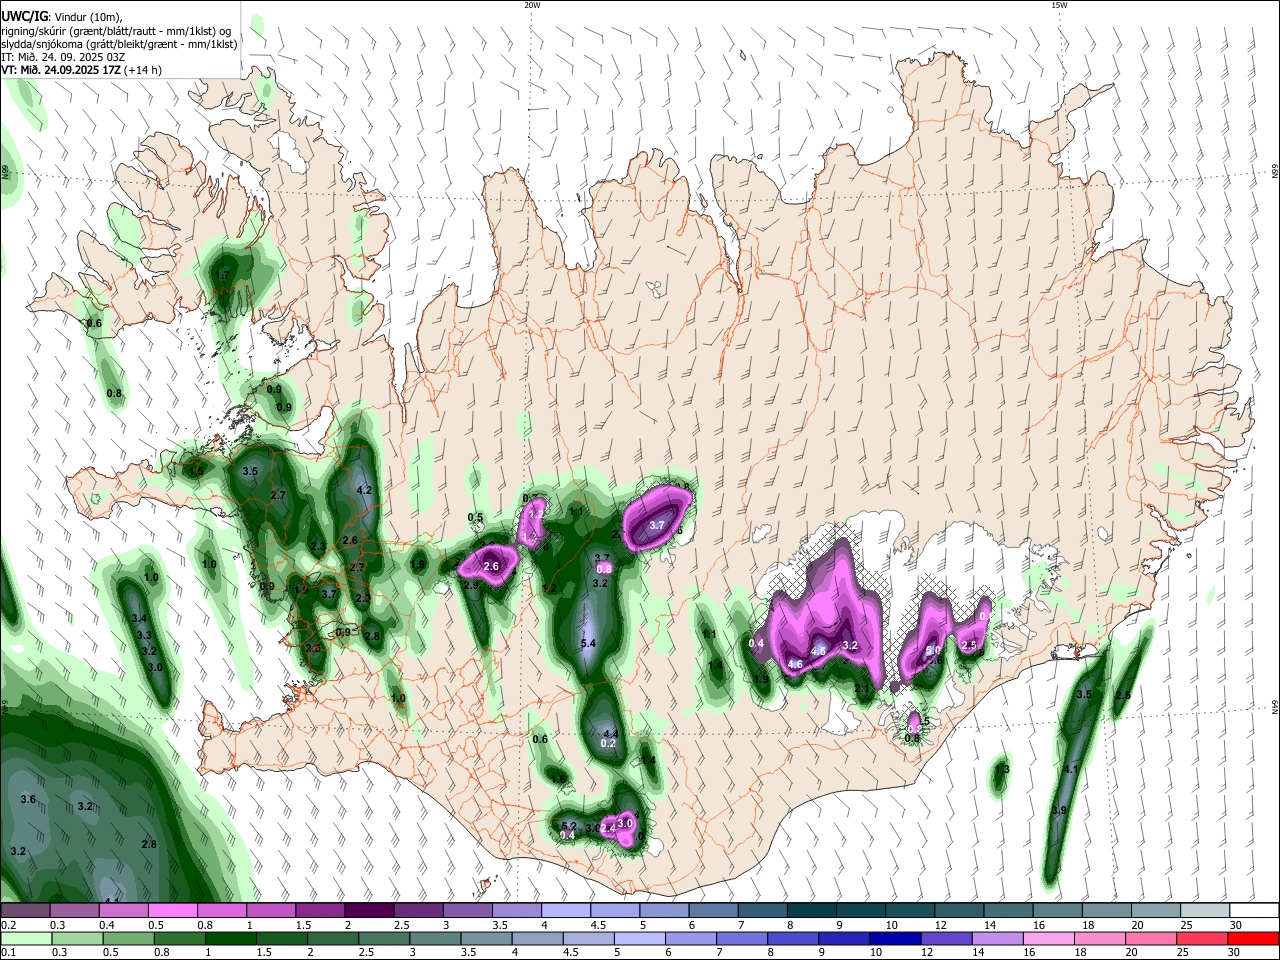Click the 3.9 value off the southeast coast
The height and width of the screenshot is (960, 1280).
pyautogui.click(x=1059, y=810)
